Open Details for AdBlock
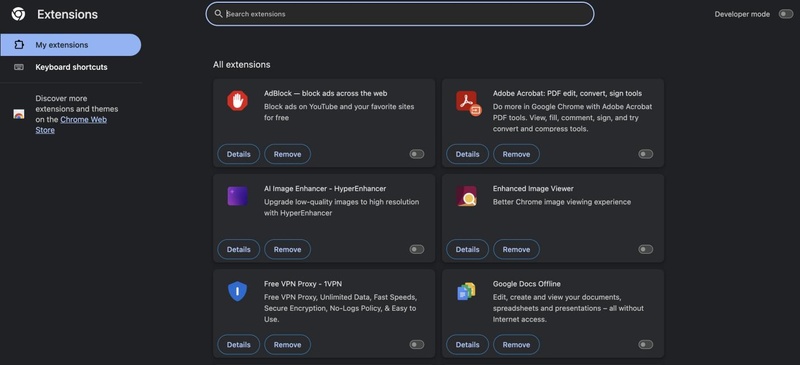800x365 pixels. 239,154
